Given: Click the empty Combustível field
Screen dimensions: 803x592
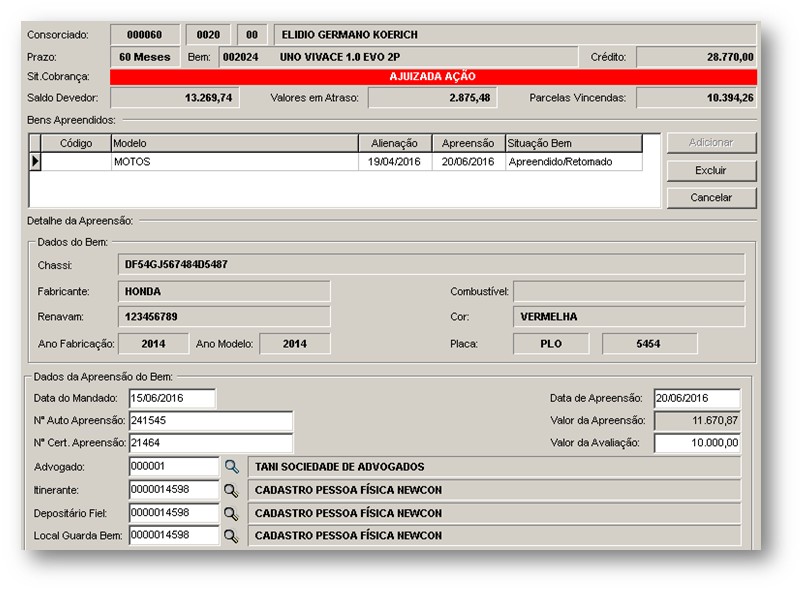Looking at the screenshot, I should 629,291.
